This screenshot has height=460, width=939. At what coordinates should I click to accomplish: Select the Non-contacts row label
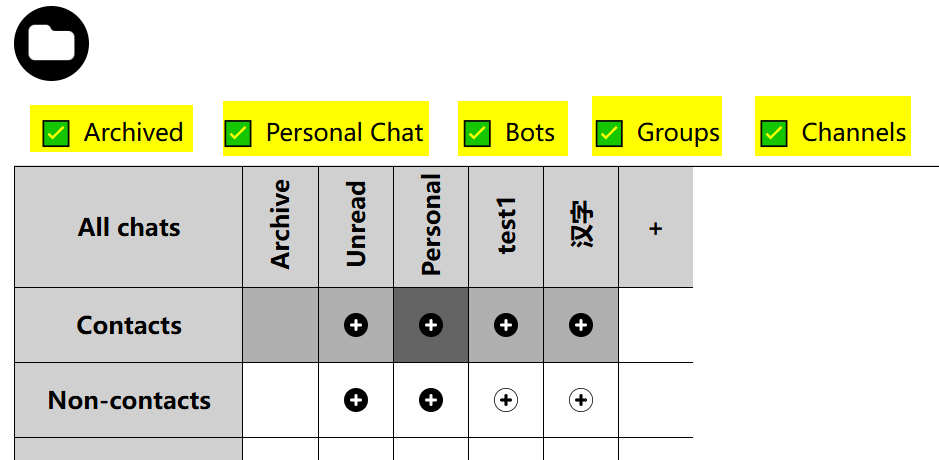click(x=129, y=400)
